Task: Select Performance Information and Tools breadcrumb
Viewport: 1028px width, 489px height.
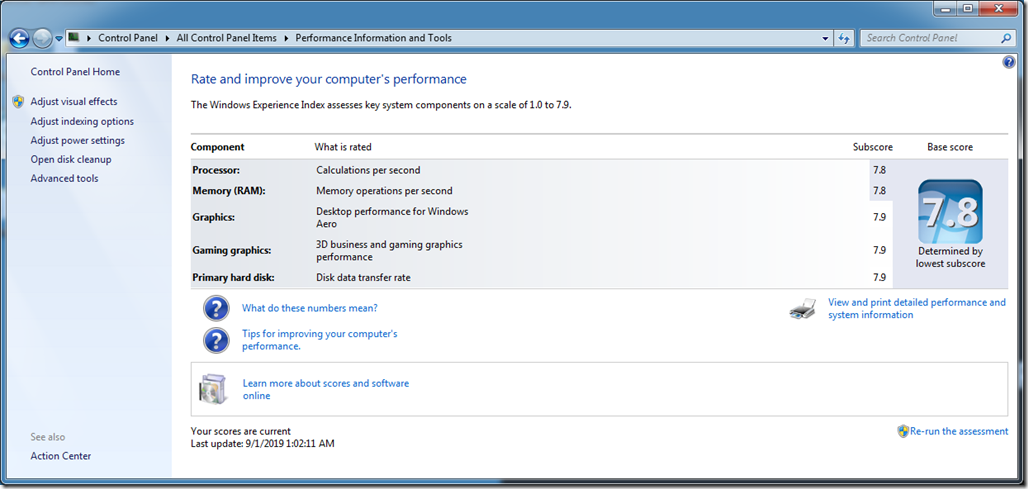Action: 373,38
